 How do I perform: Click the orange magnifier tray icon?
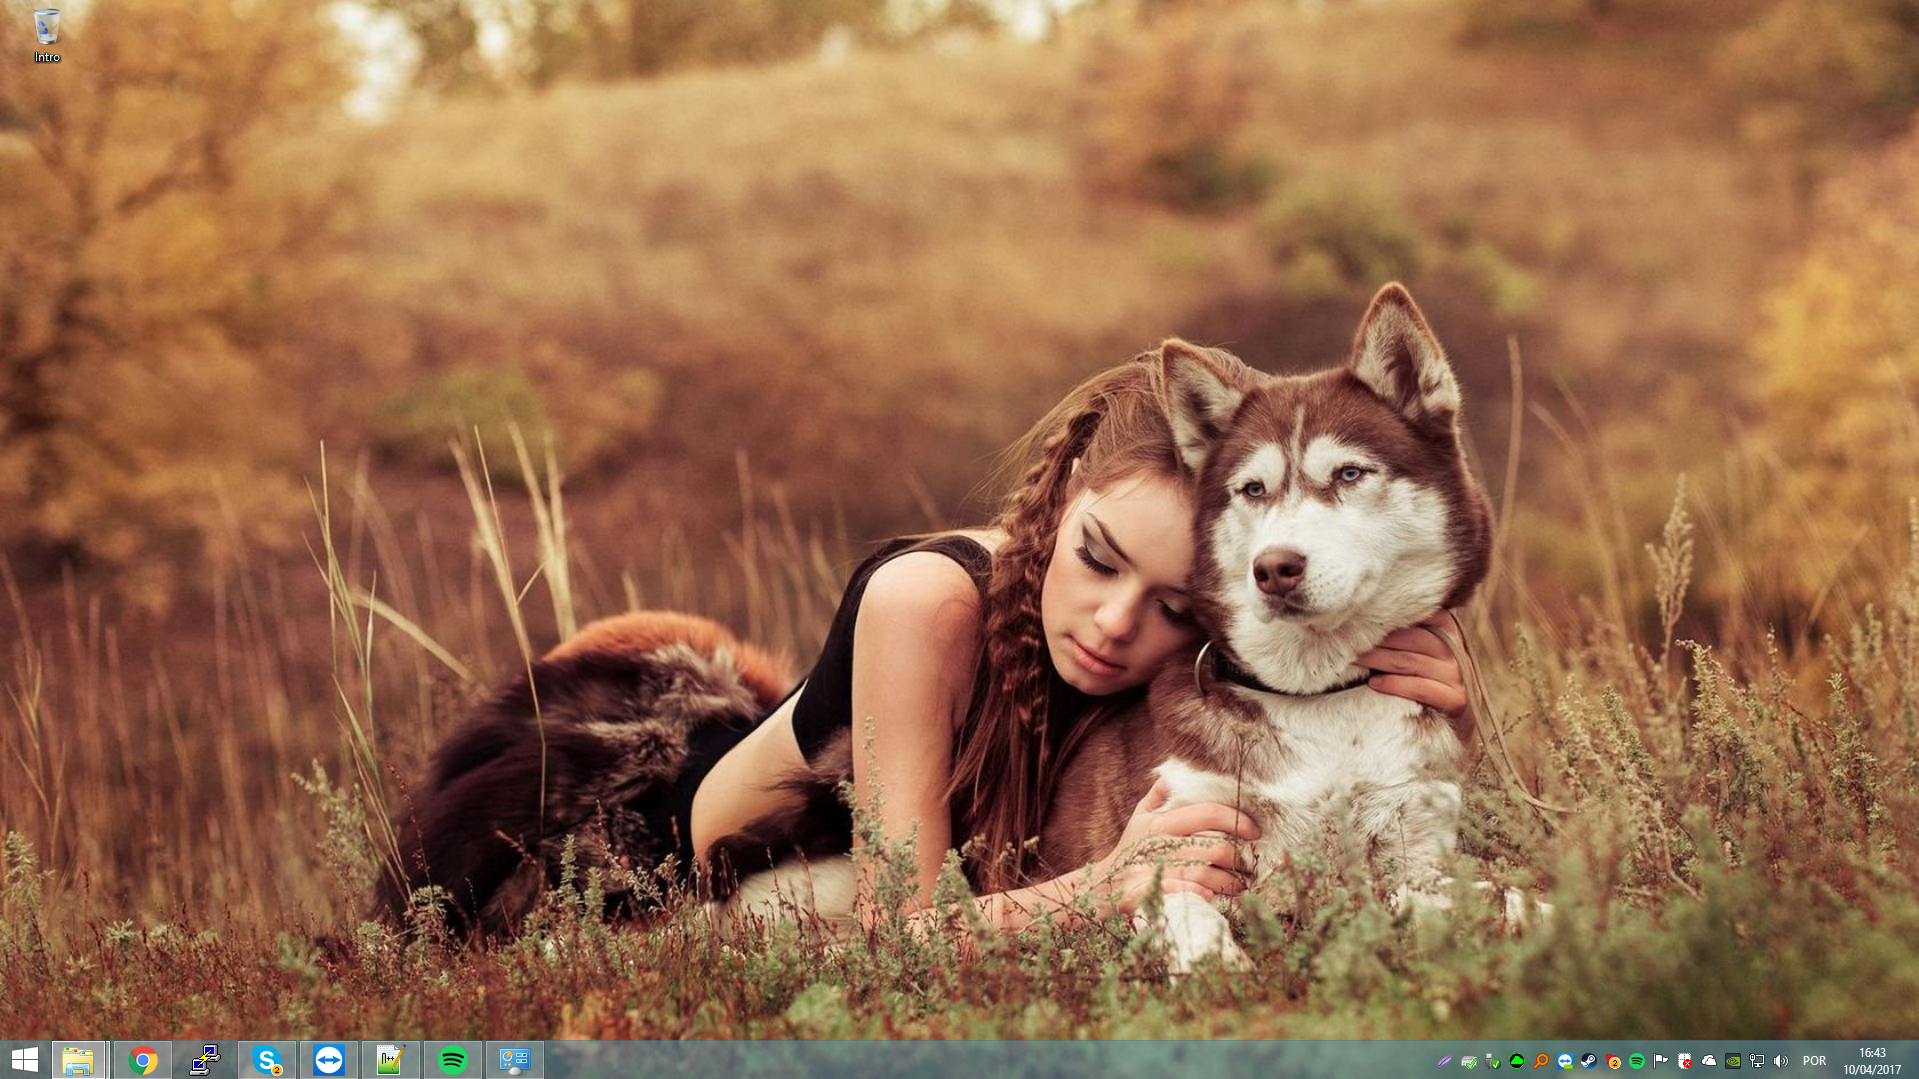click(x=1540, y=1061)
